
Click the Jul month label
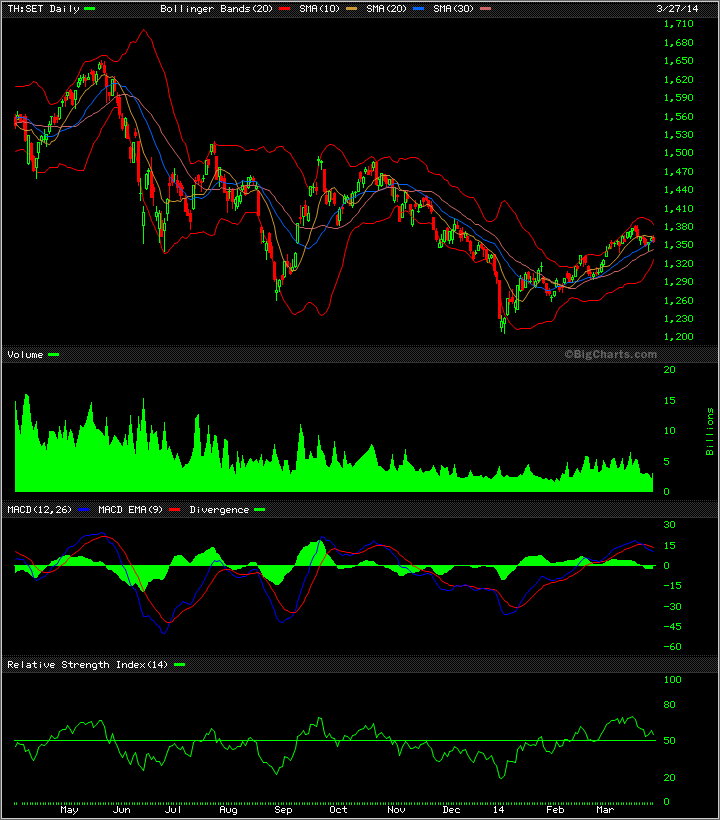[x=173, y=810]
